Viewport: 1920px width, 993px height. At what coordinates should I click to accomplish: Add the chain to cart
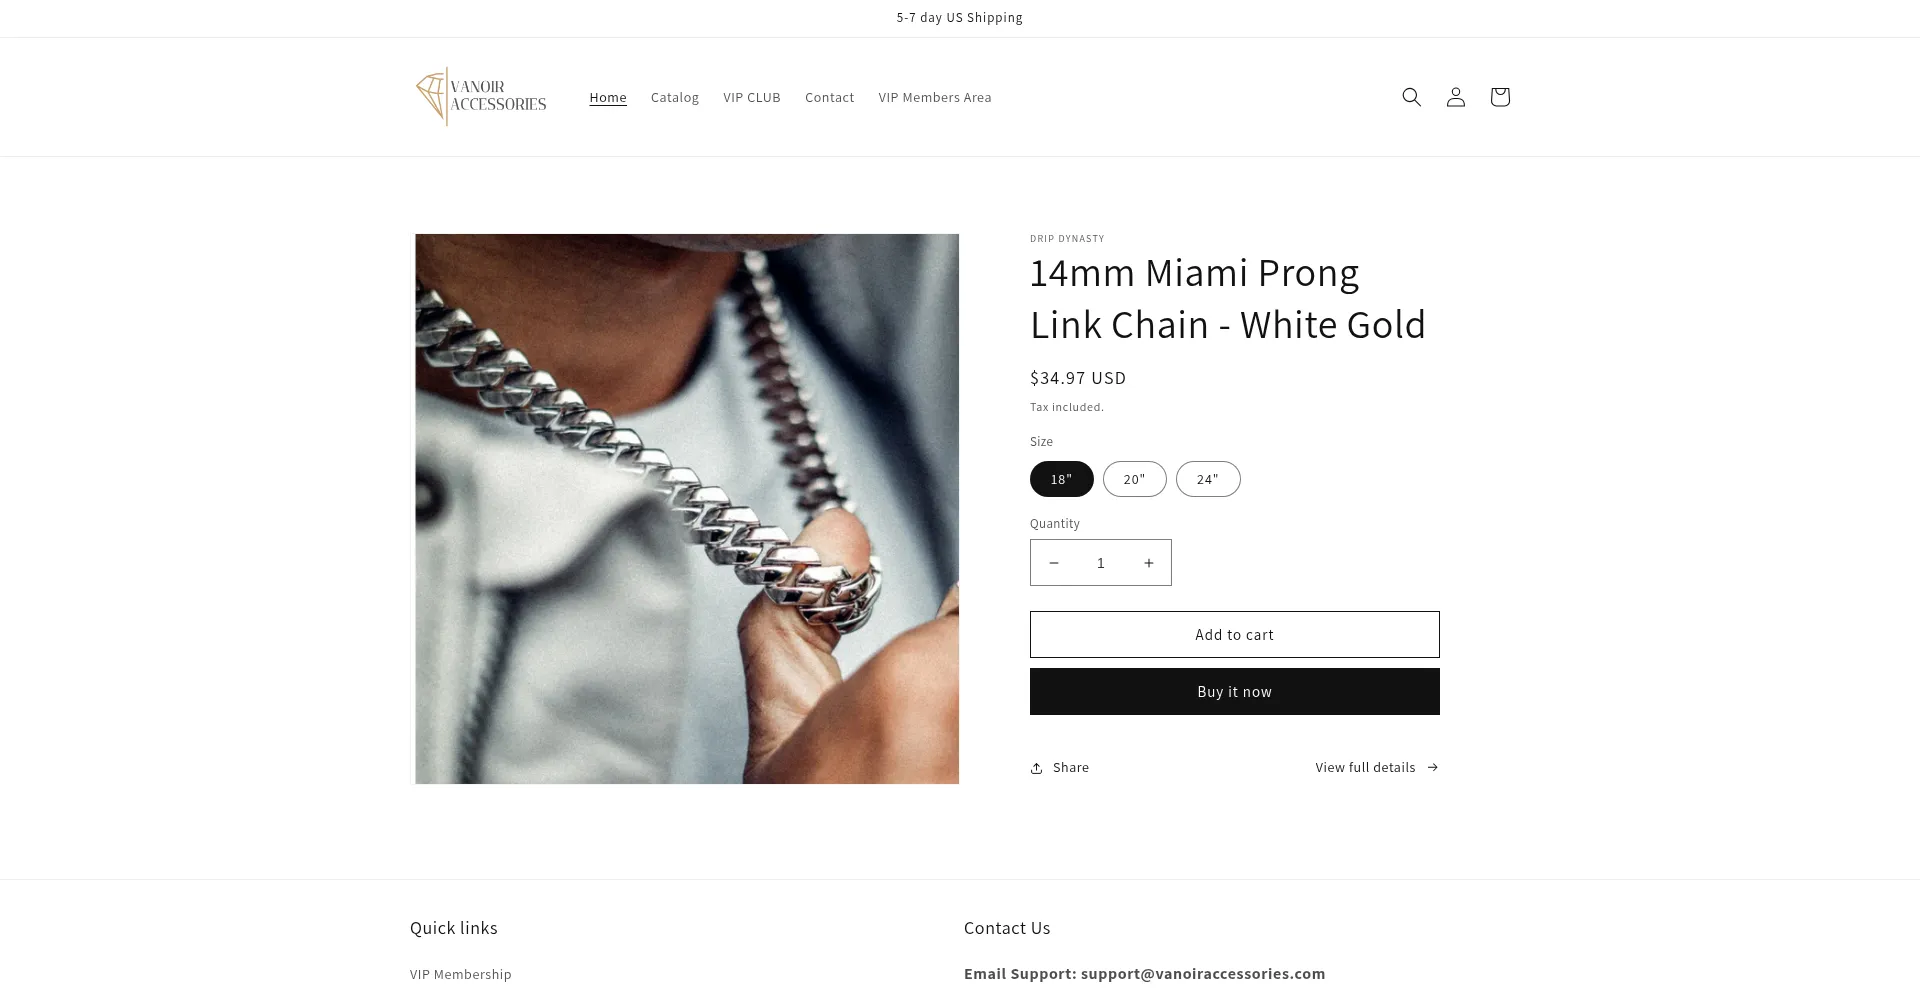pyautogui.click(x=1234, y=634)
